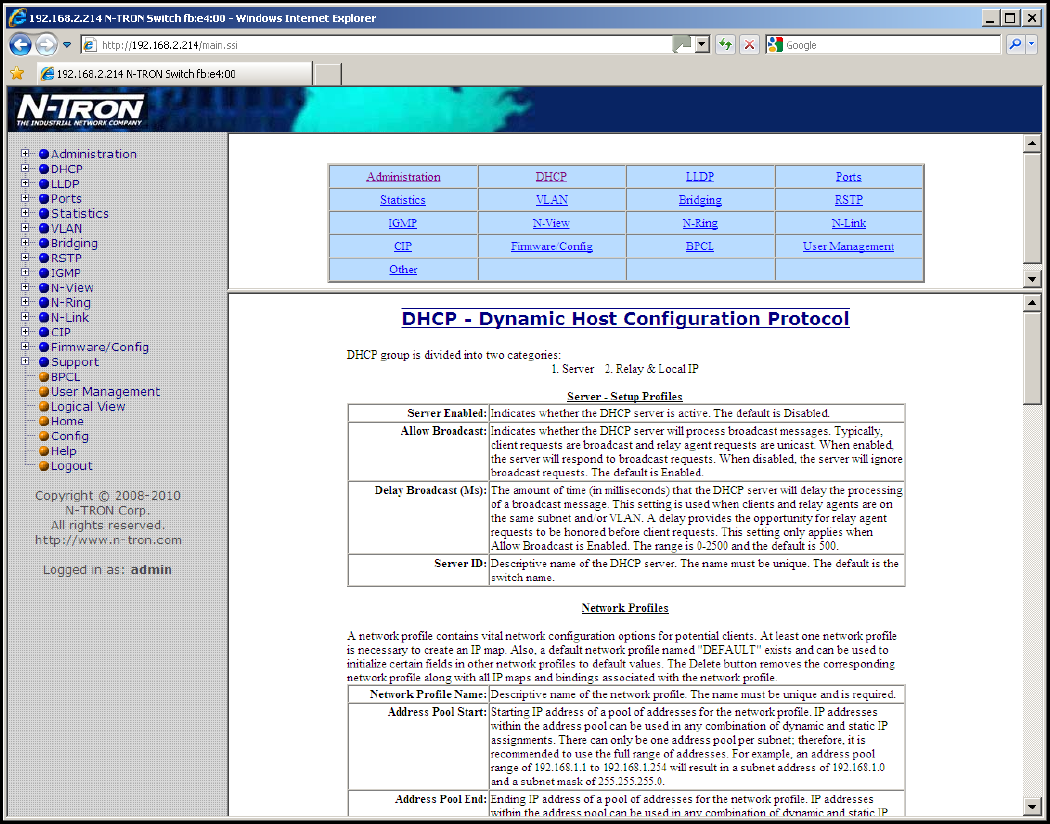This screenshot has width=1050, height=824.
Task: Click help frame scrollbar up arrow
Action: pyautogui.click(x=1032, y=303)
